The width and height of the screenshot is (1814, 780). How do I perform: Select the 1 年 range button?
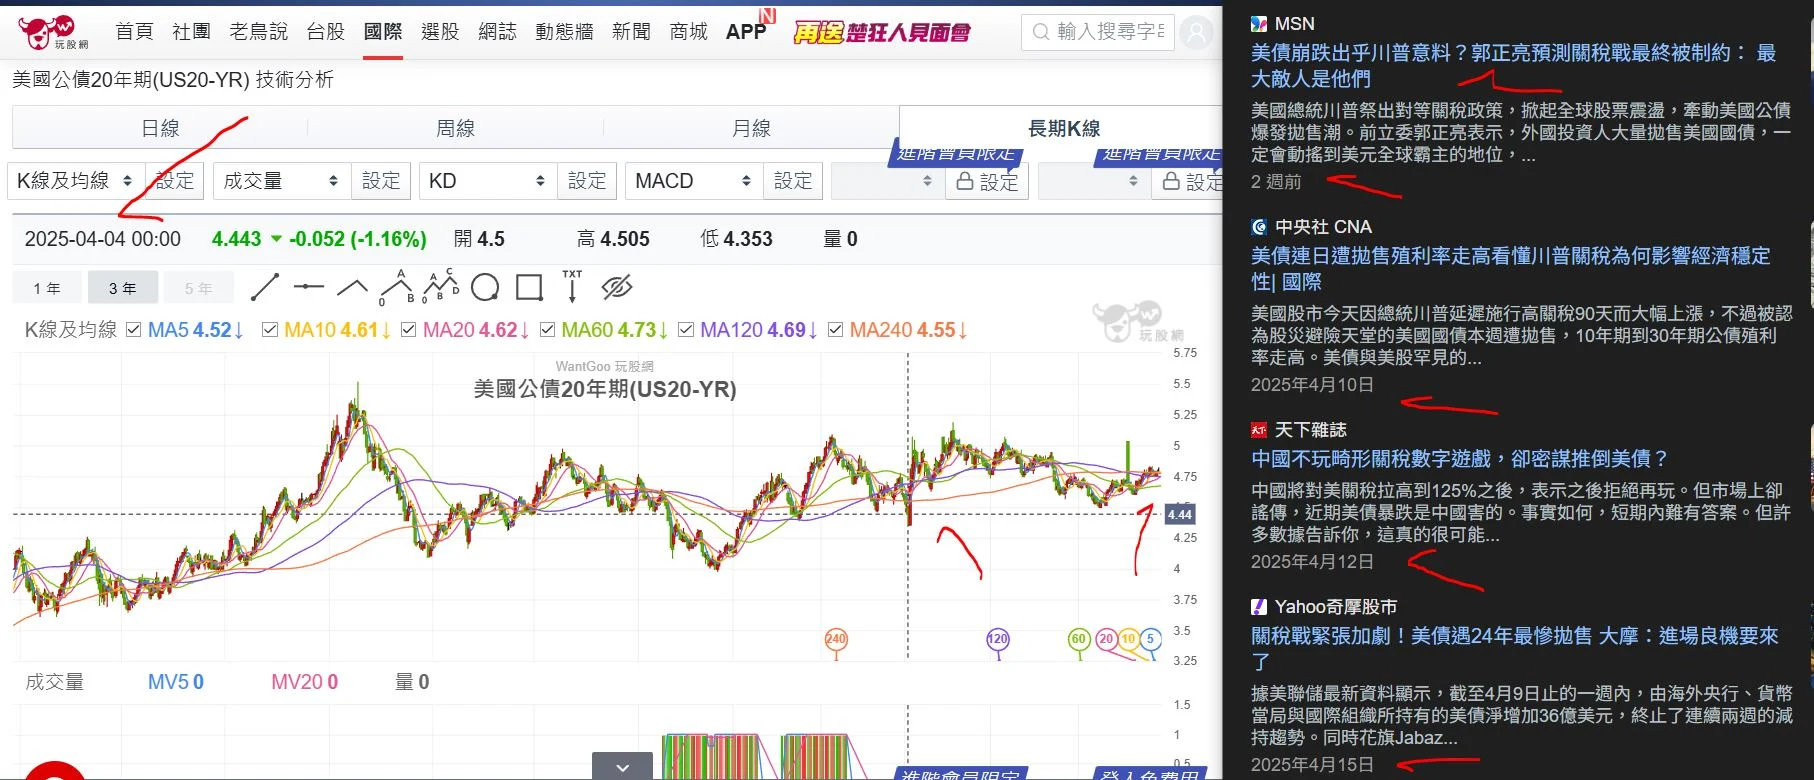[x=47, y=288]
